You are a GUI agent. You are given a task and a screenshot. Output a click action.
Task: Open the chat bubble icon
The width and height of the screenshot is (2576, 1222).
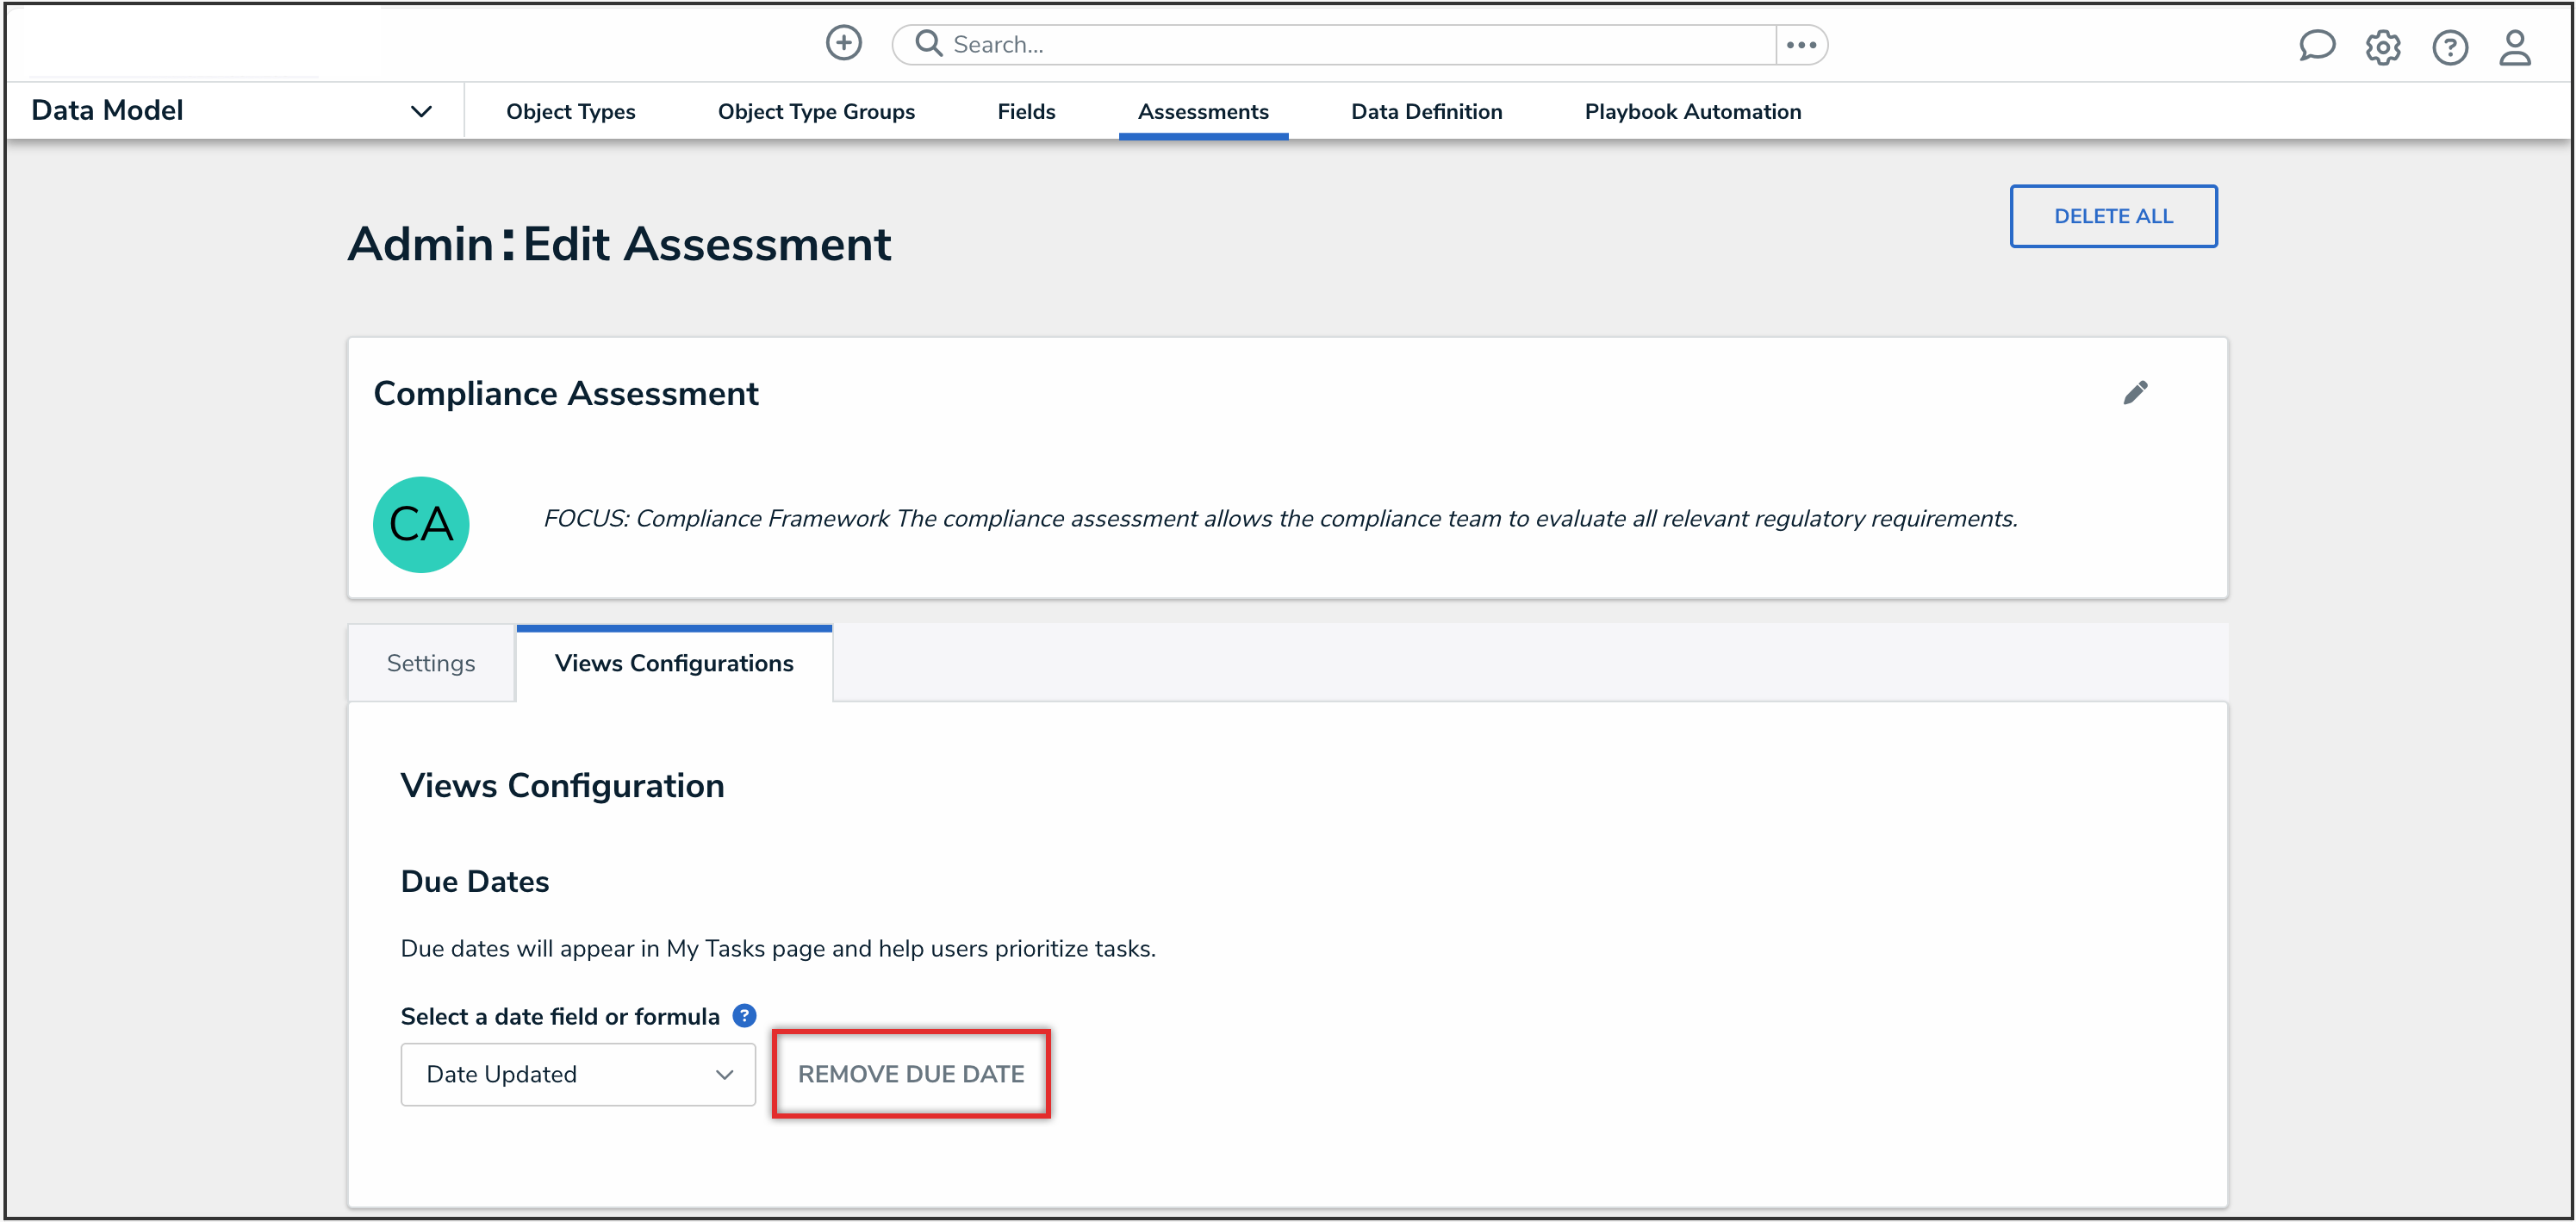2316,46
